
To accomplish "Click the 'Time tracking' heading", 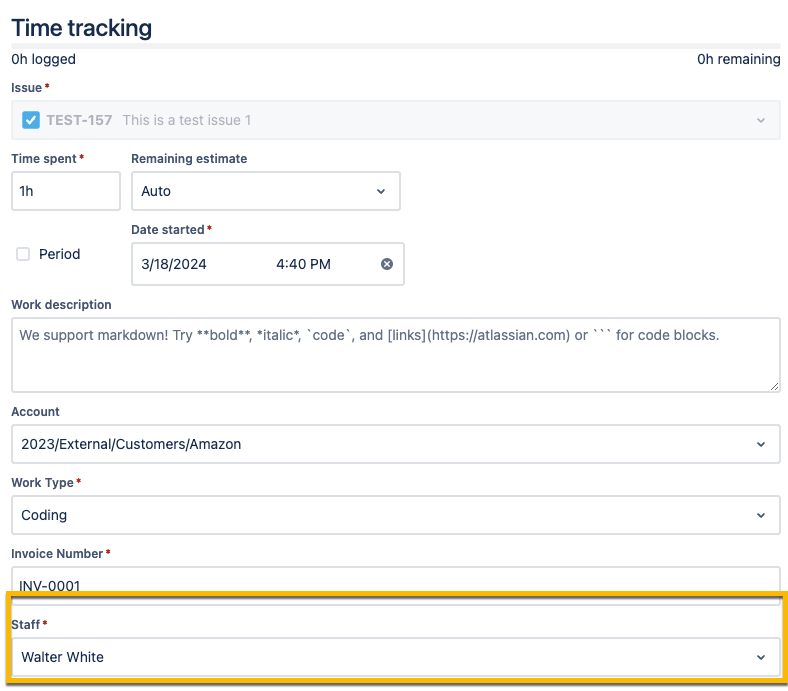I will point(81,28).
